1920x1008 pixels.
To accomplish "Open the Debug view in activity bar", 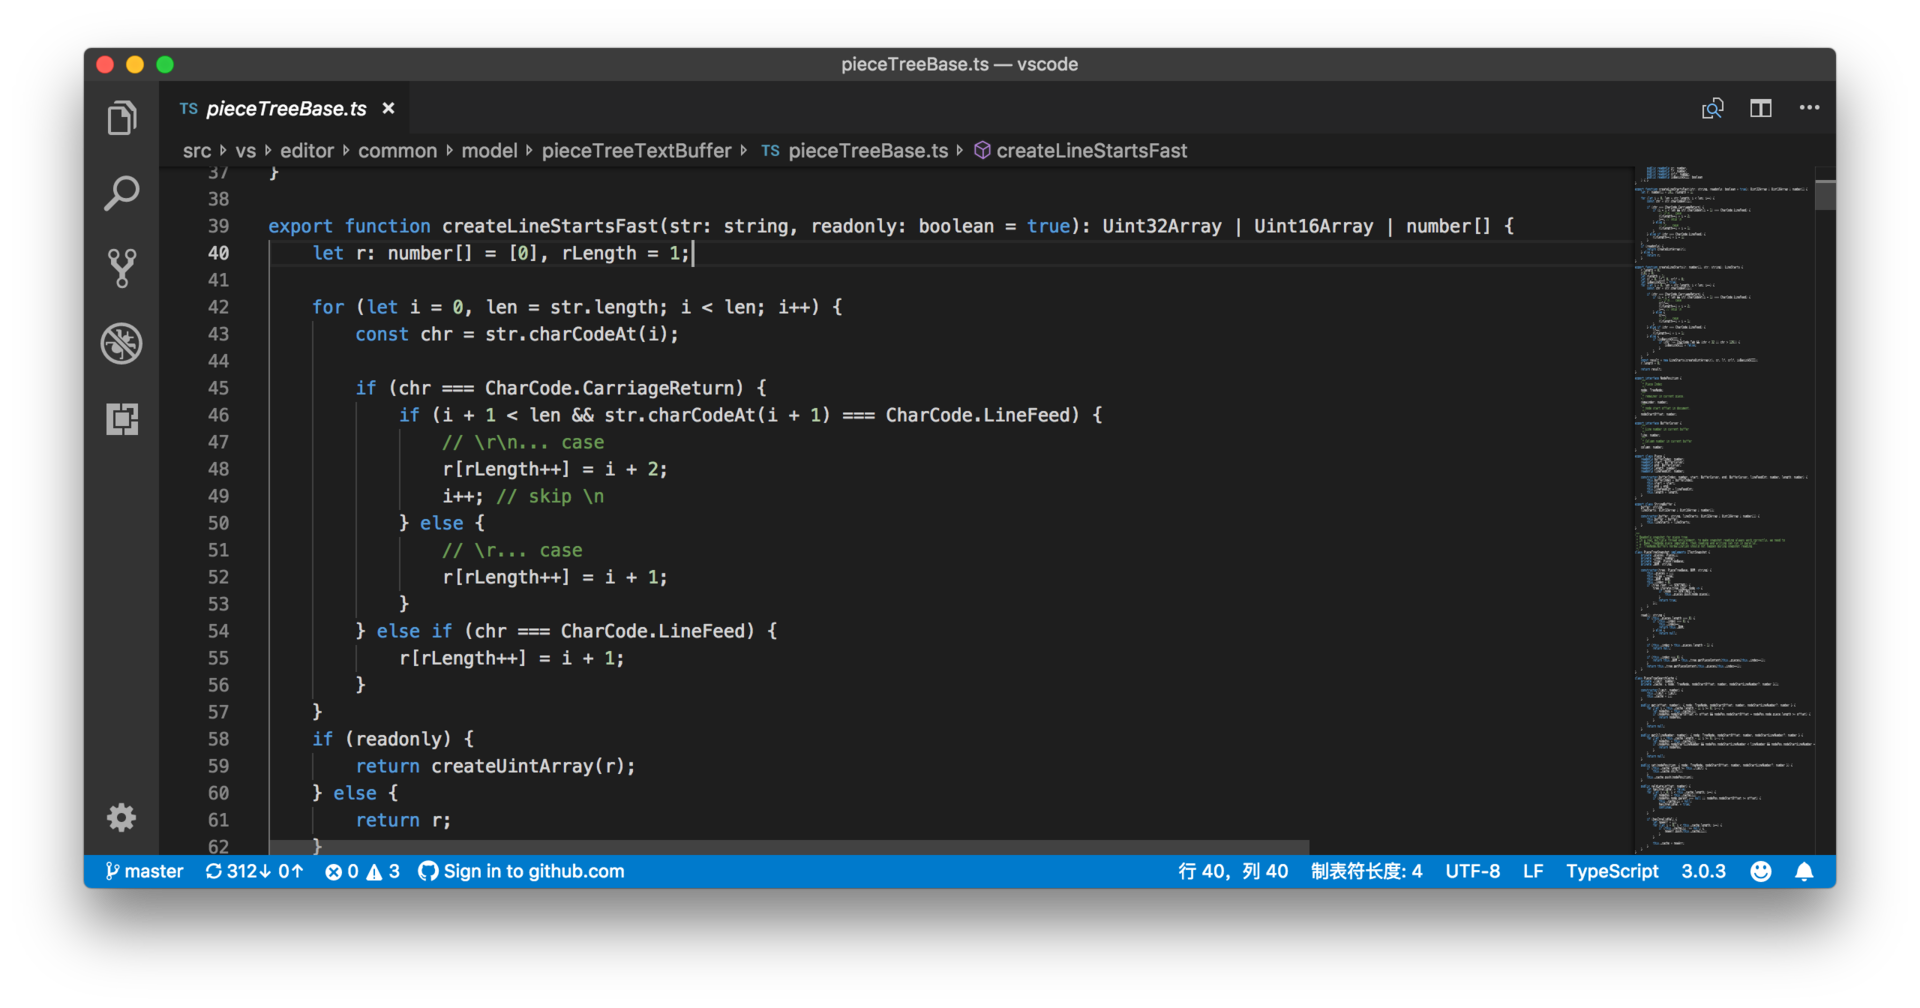I will pos(122,344).
